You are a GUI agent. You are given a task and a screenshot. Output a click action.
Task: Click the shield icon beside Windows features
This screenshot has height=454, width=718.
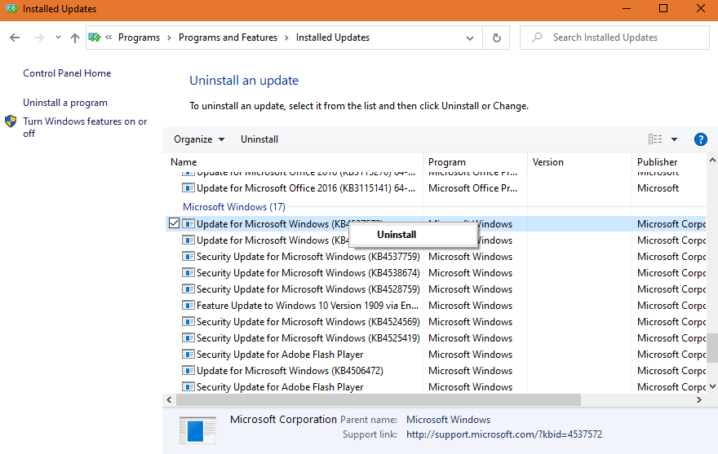[x=11, y=121]
